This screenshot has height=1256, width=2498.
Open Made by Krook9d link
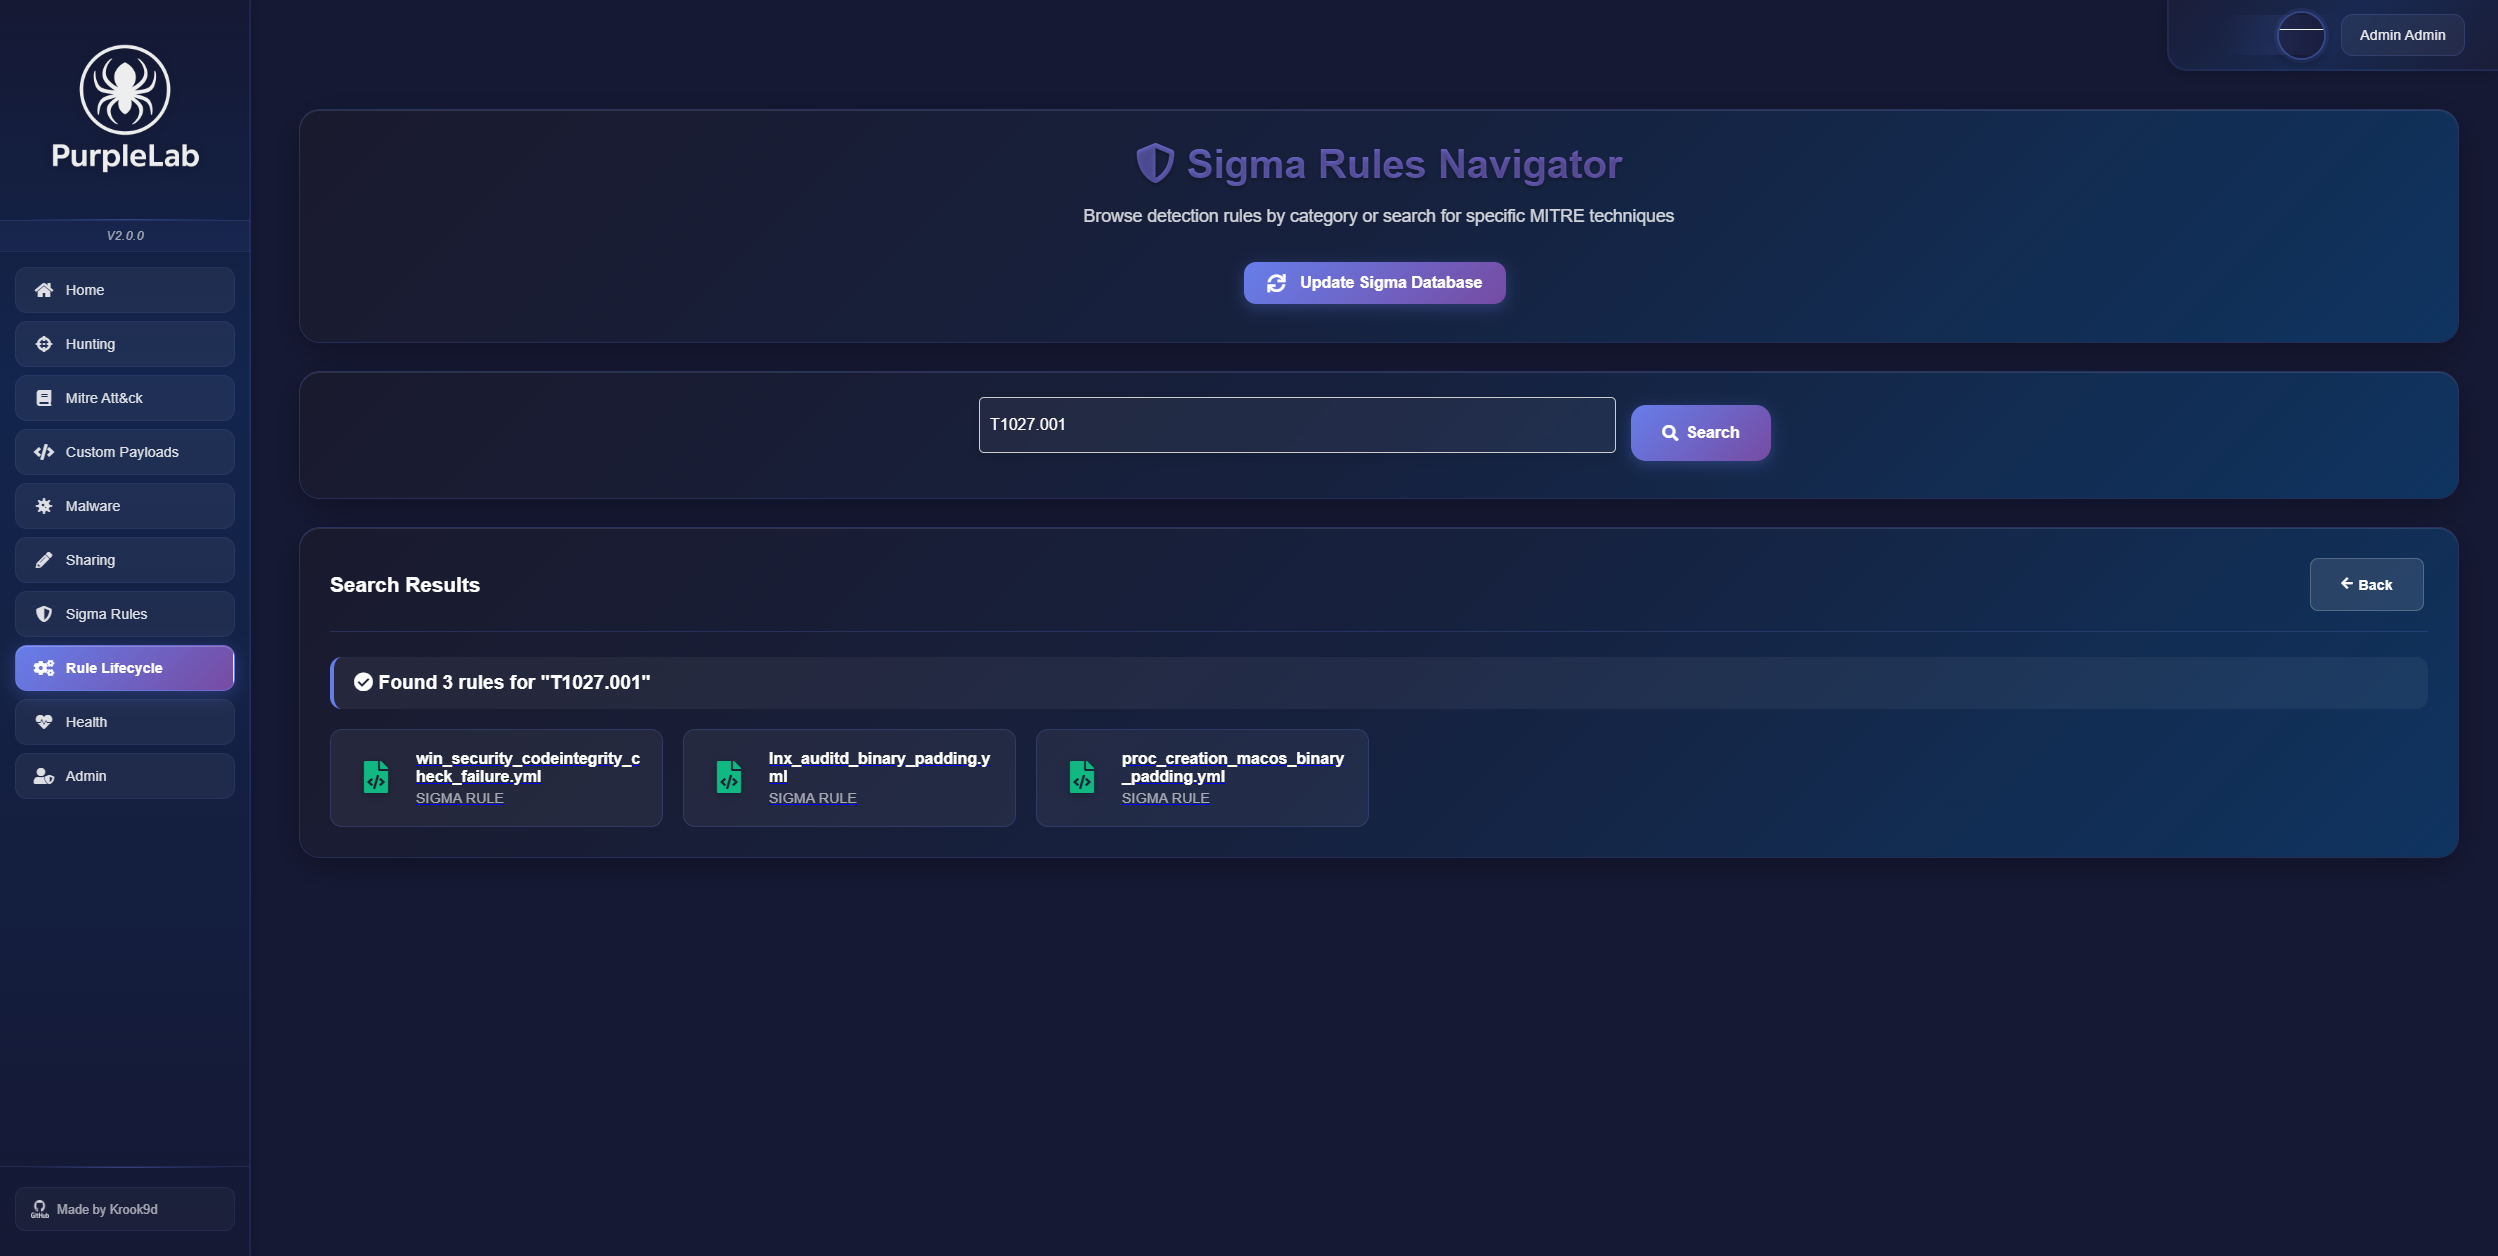coord(125,1209)
